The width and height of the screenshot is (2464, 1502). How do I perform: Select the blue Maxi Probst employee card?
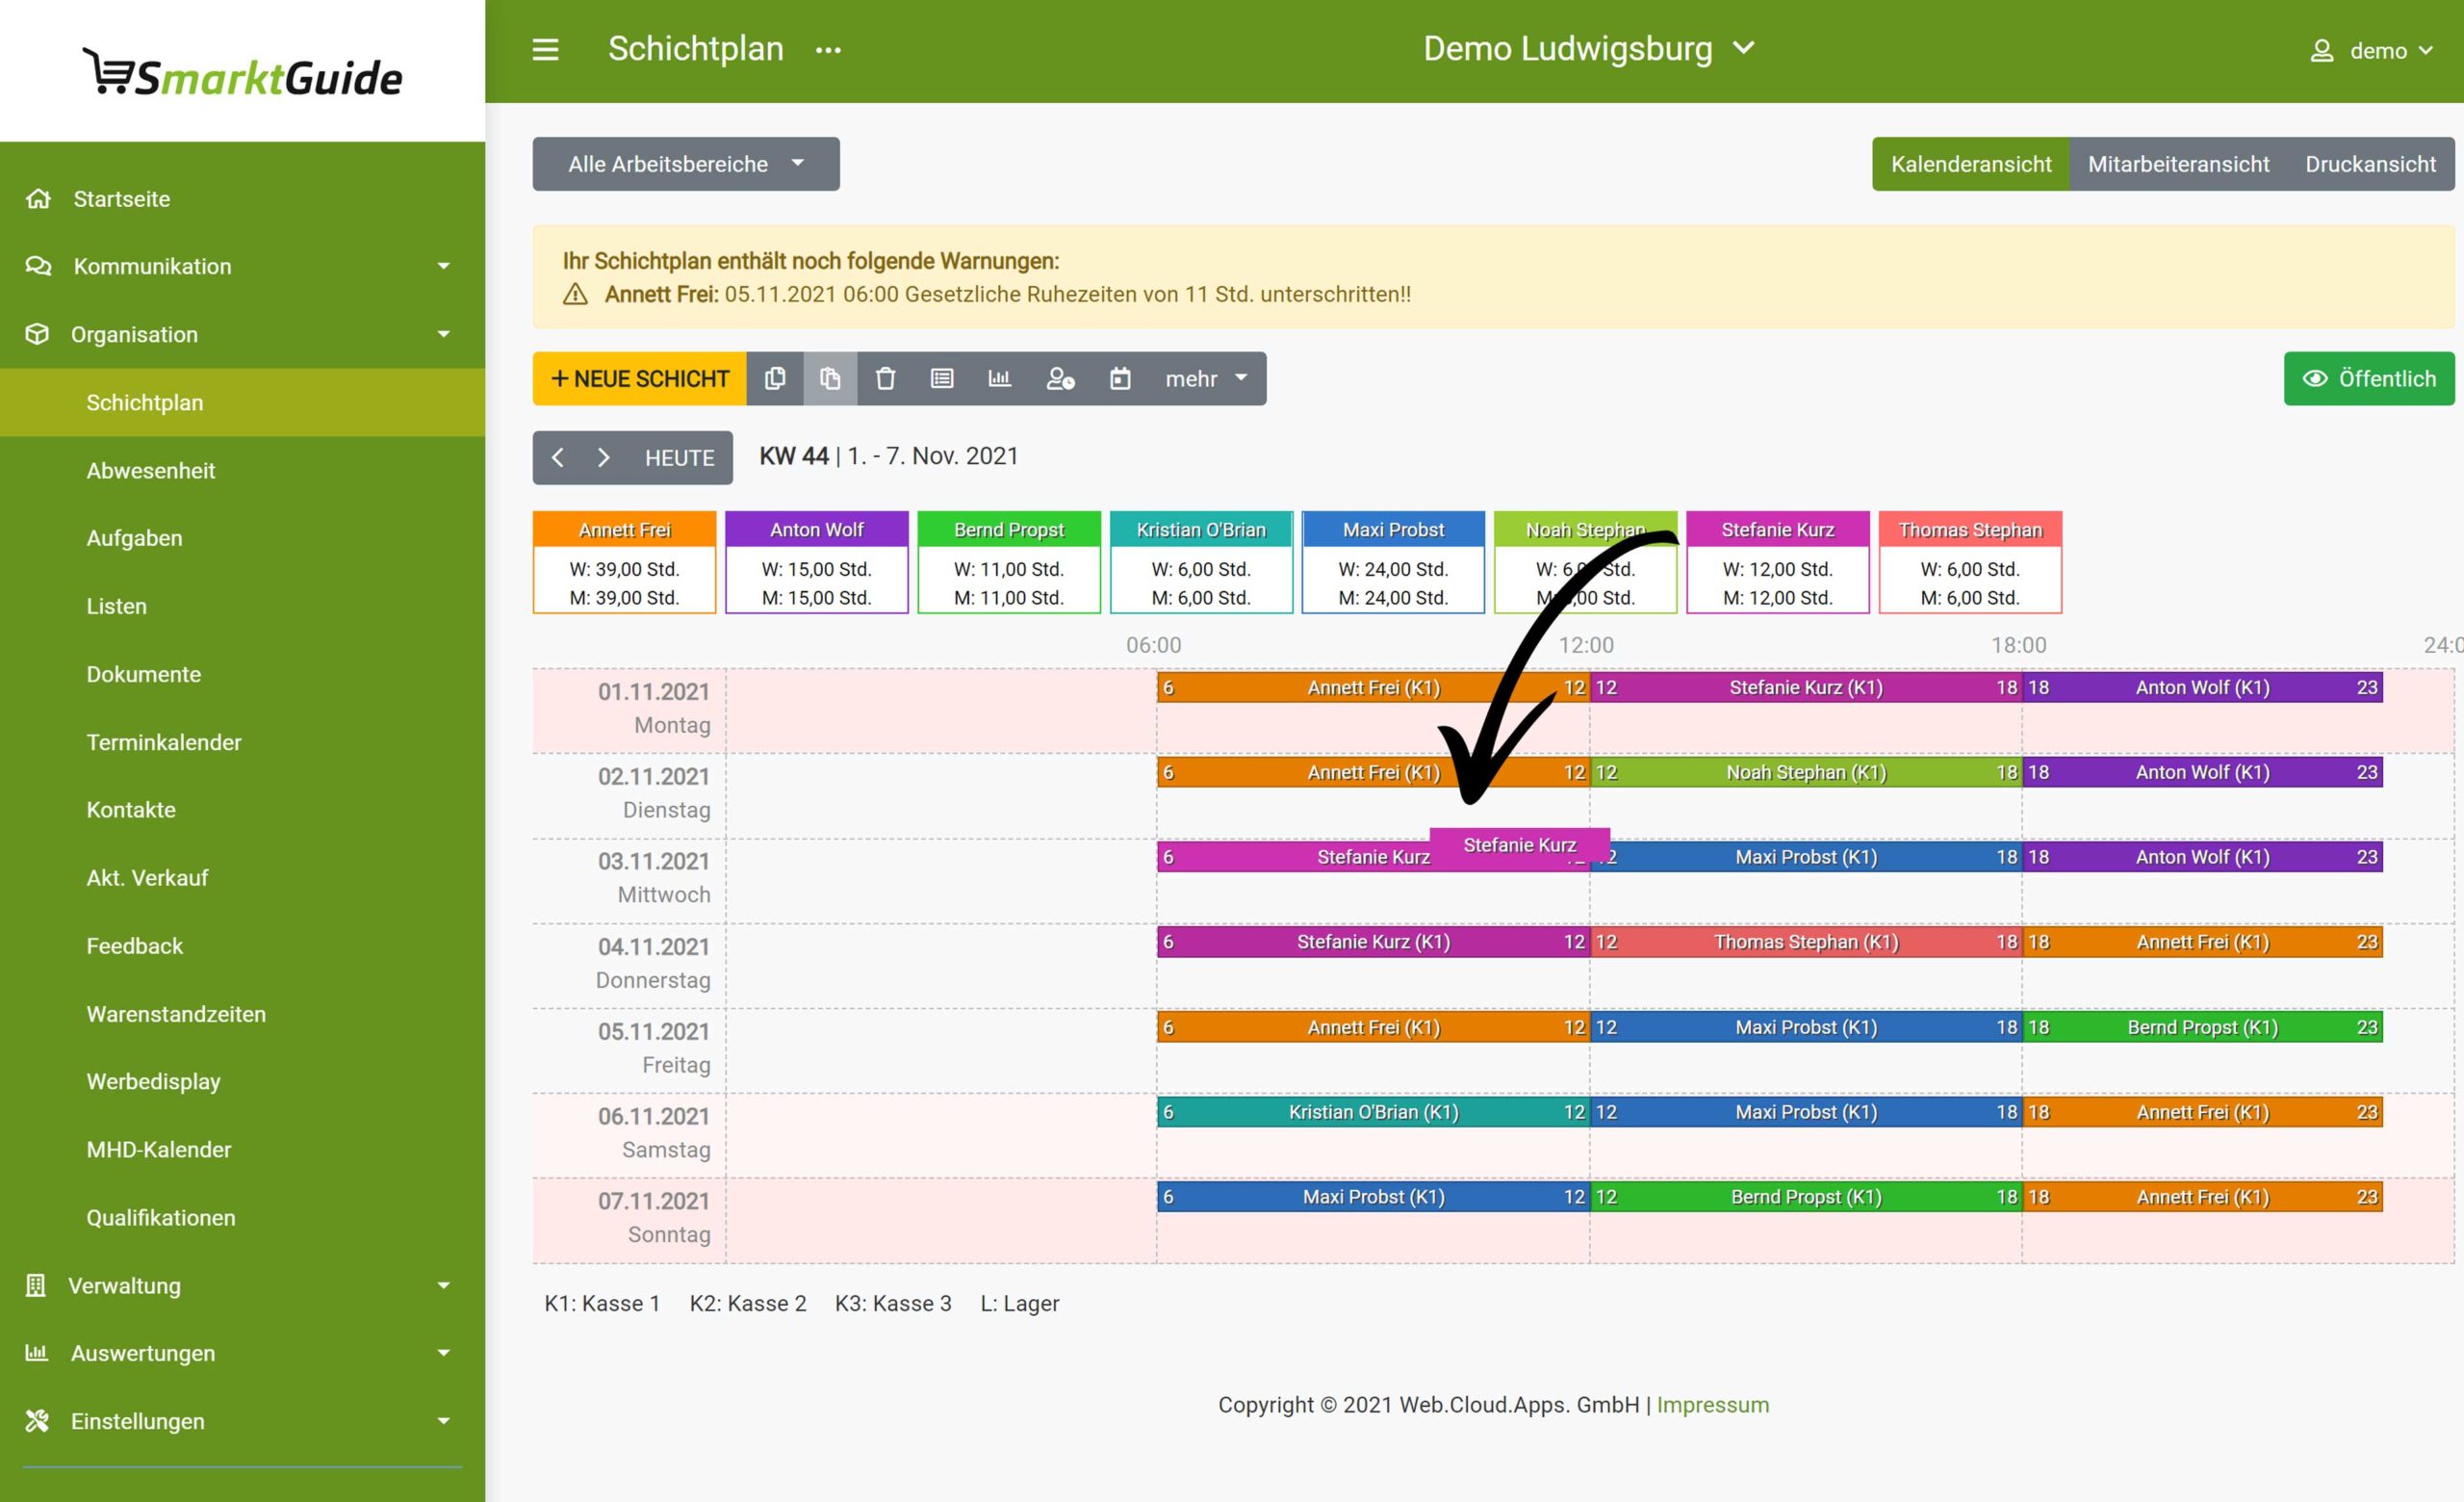coord(1393,562)
